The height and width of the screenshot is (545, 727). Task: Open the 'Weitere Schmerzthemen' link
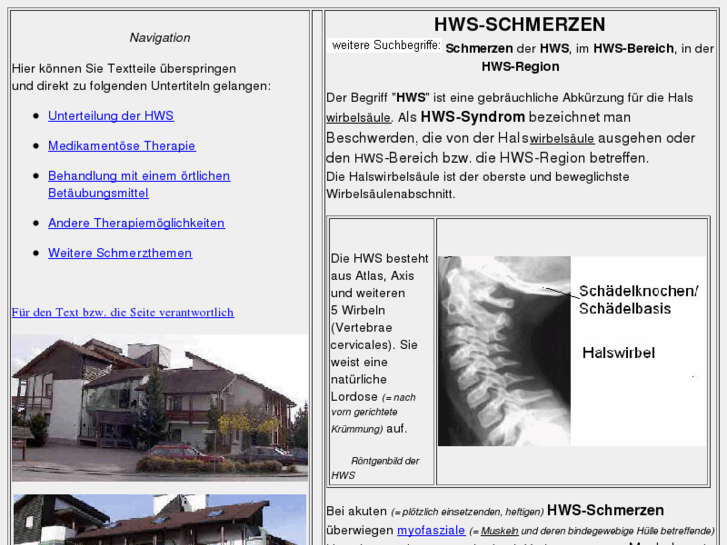coord(120,253)
